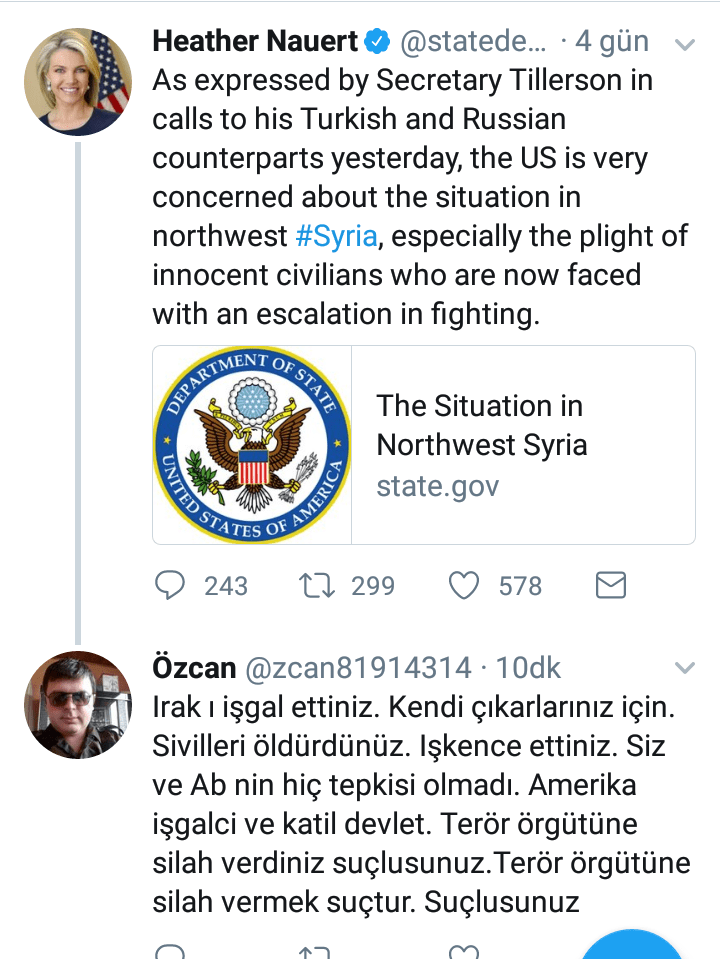Open the blue floating compose tweet button

coord(632,945)
